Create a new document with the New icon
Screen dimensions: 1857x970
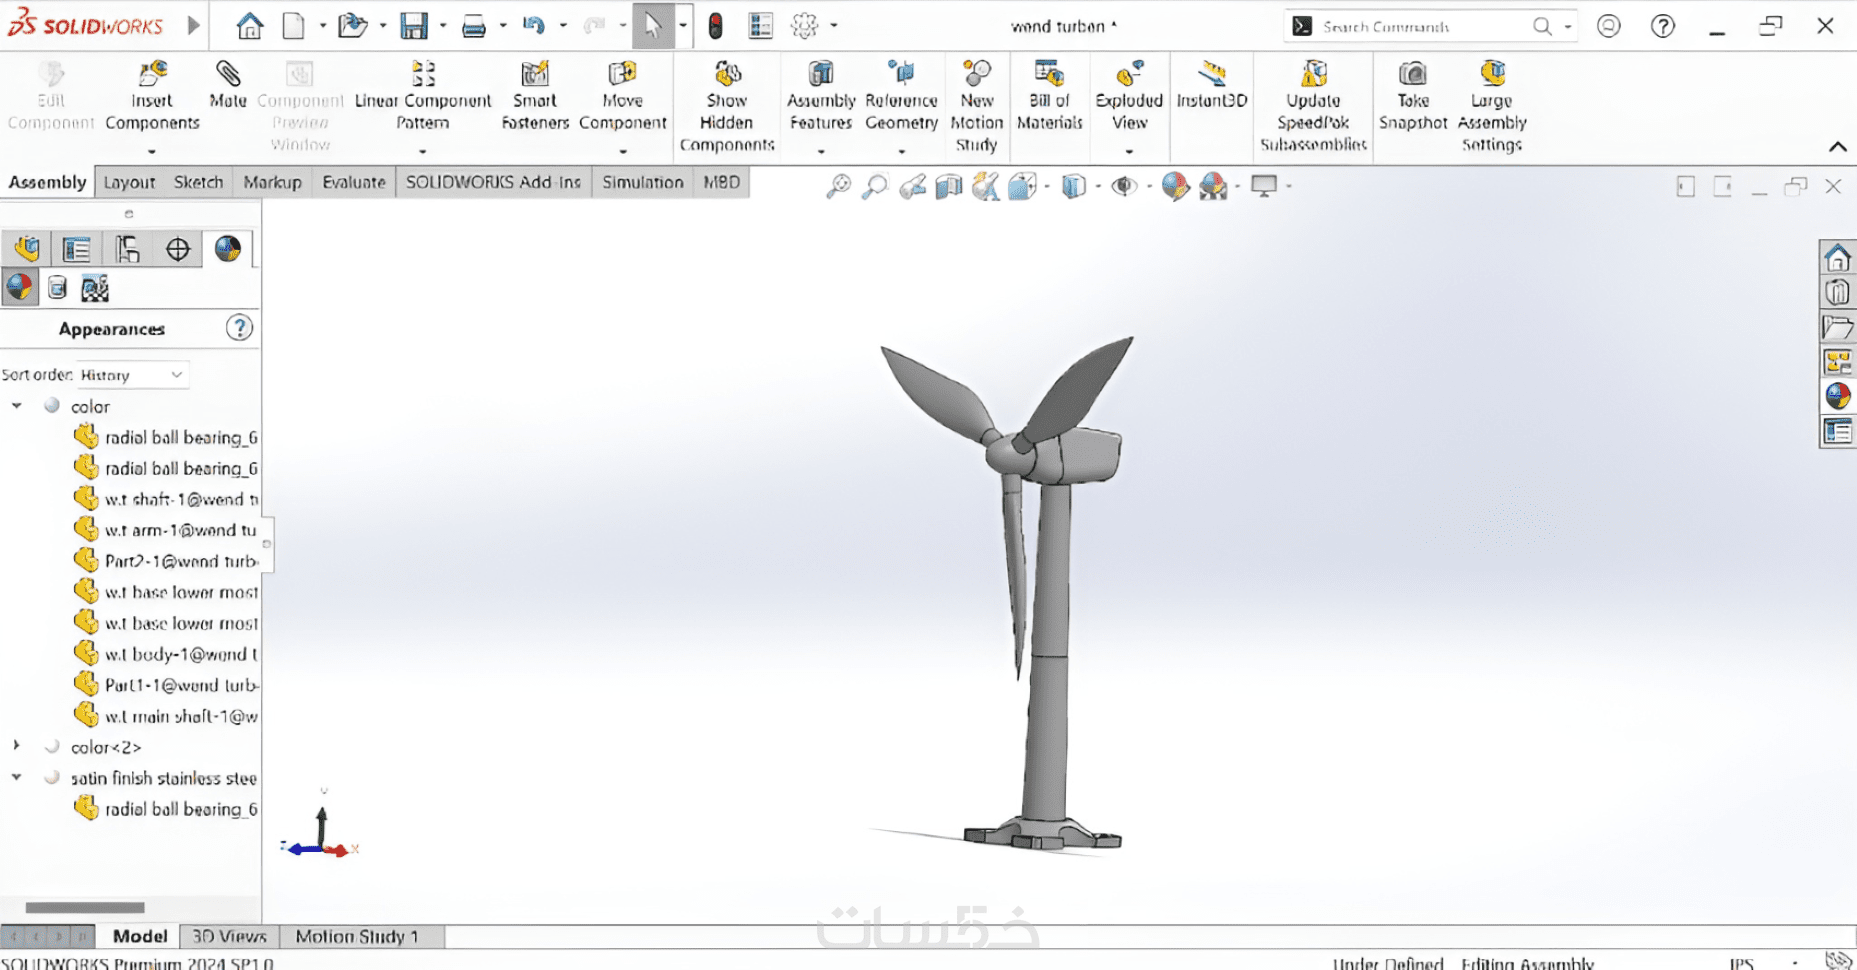tap(293, 26)
